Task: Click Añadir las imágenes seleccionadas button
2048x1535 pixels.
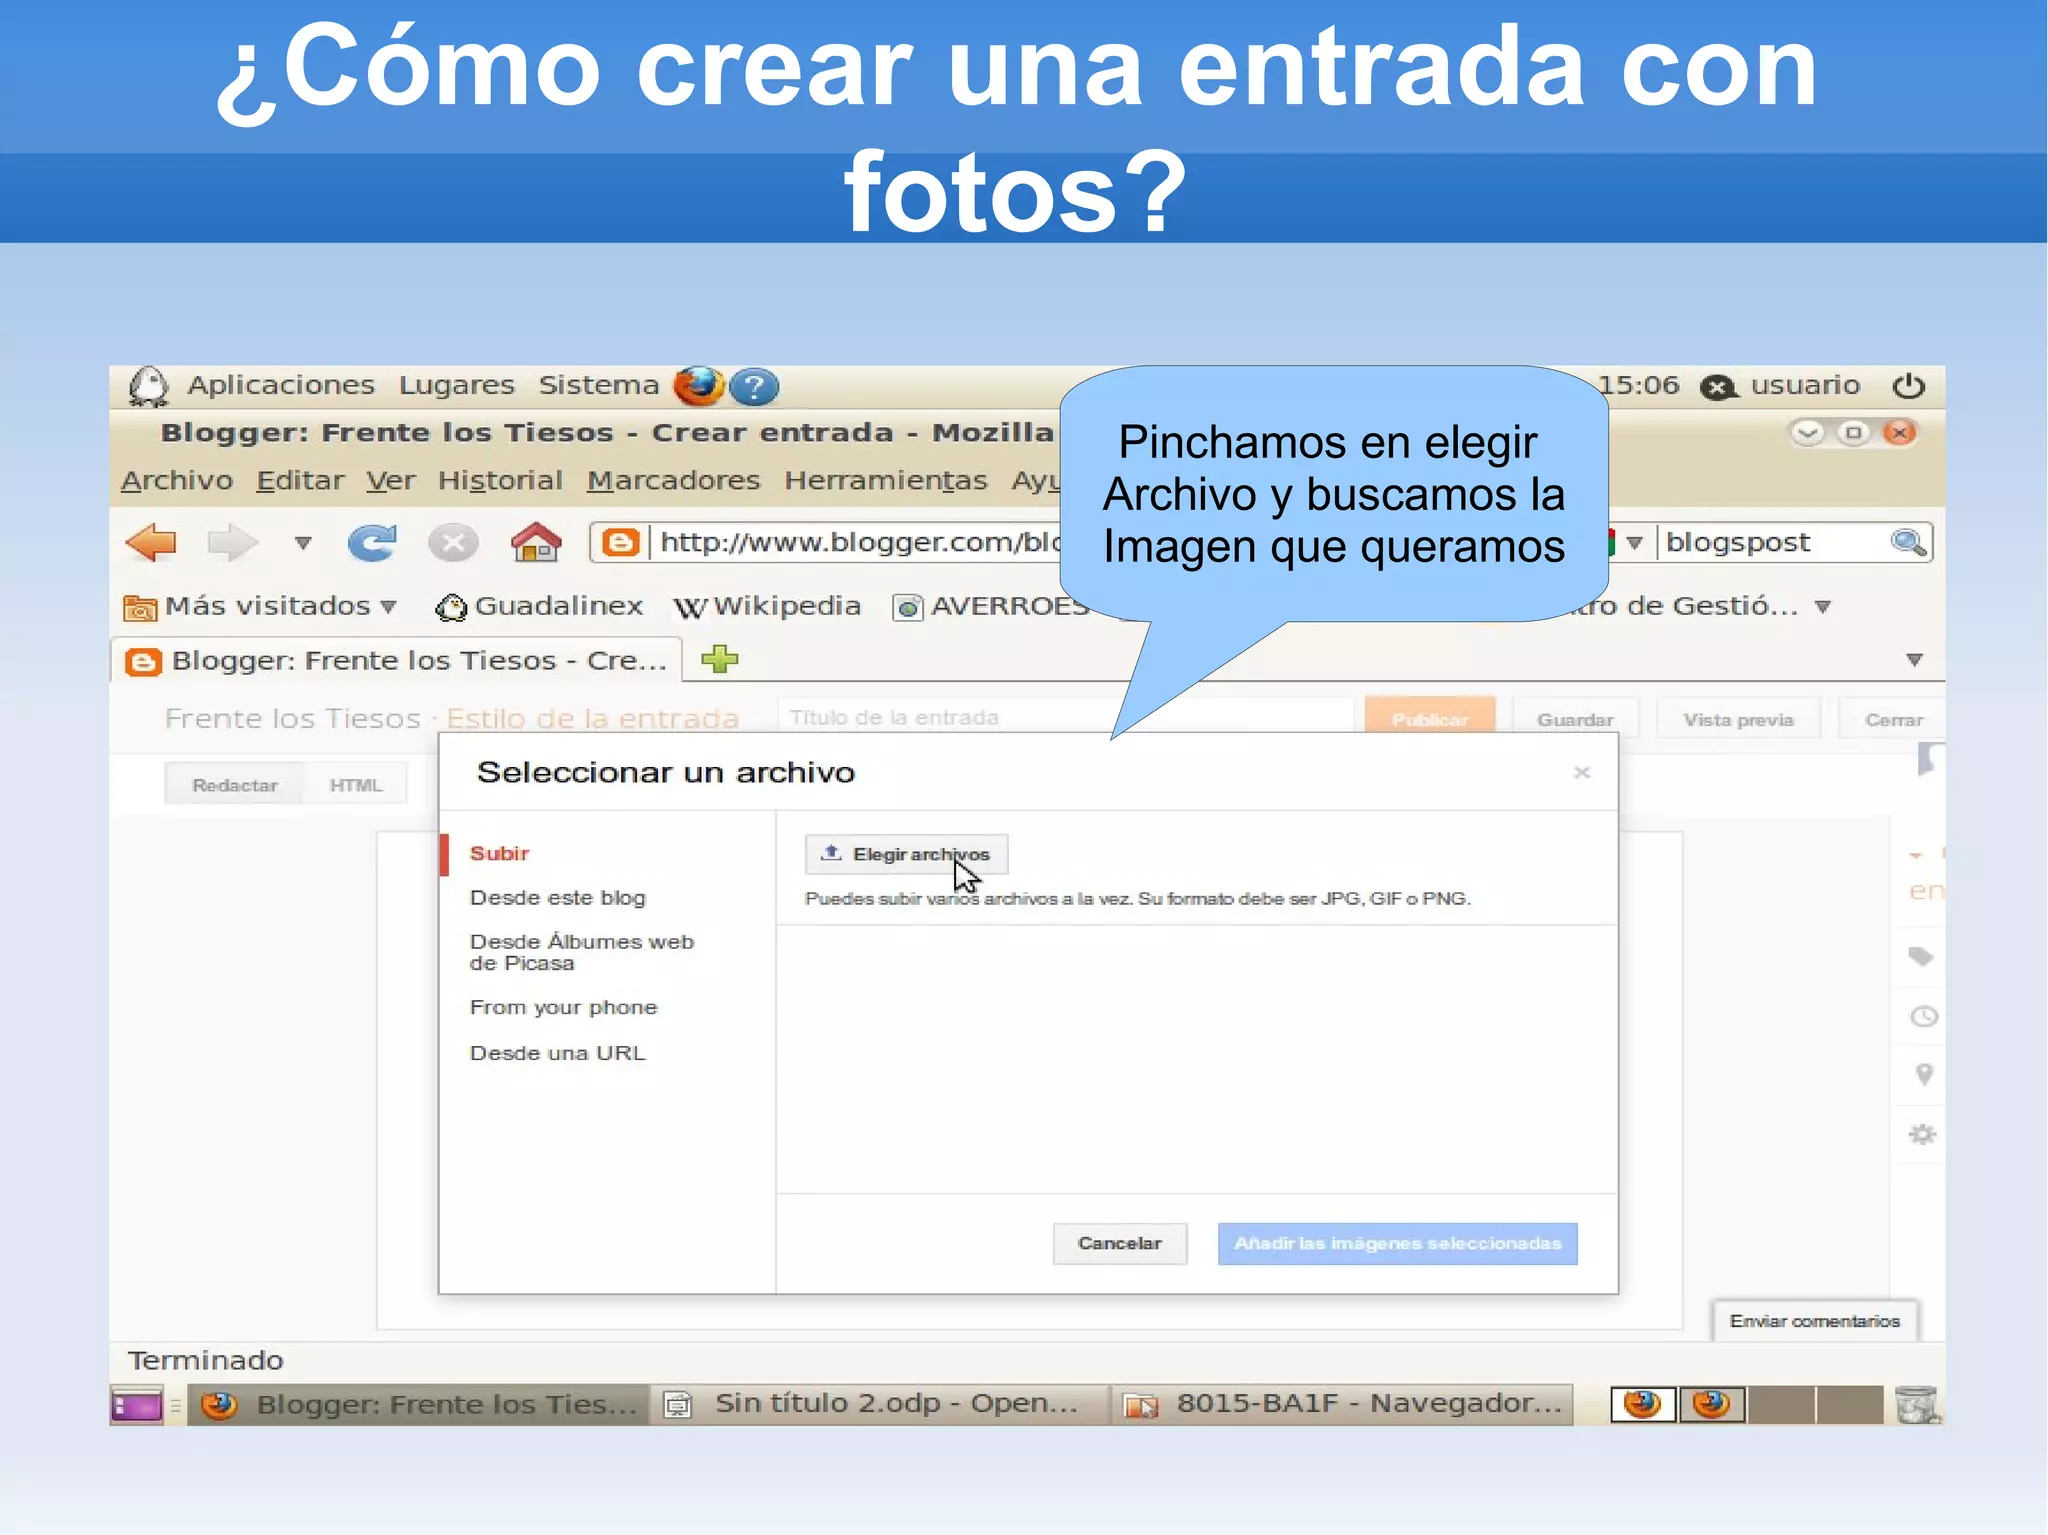Action: coord(1397,1243)
